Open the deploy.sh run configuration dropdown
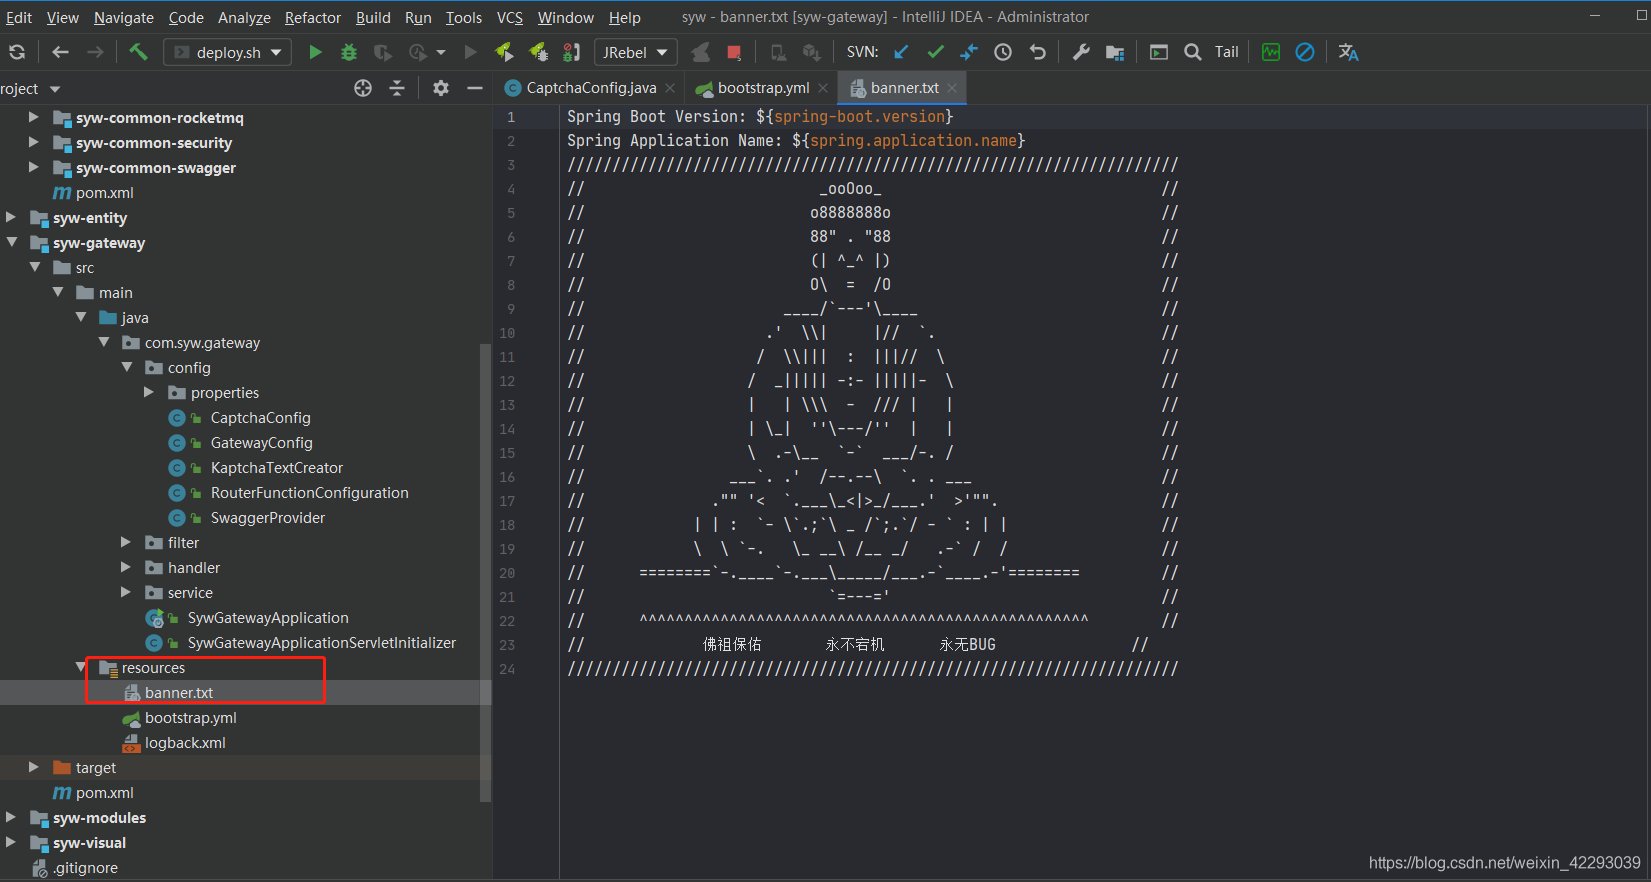1651x882 pixels. 228,52
